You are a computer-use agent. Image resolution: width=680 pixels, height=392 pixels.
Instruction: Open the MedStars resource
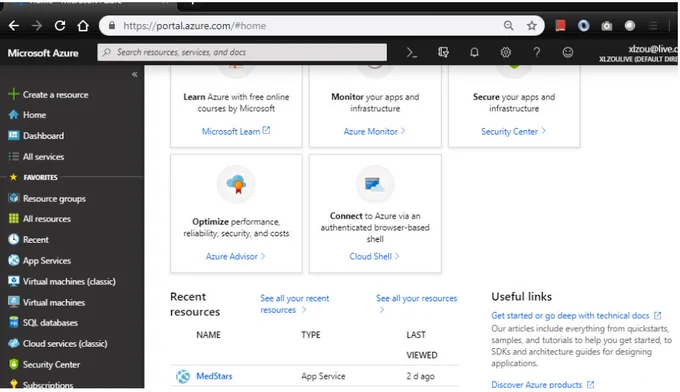click(214, 376)
